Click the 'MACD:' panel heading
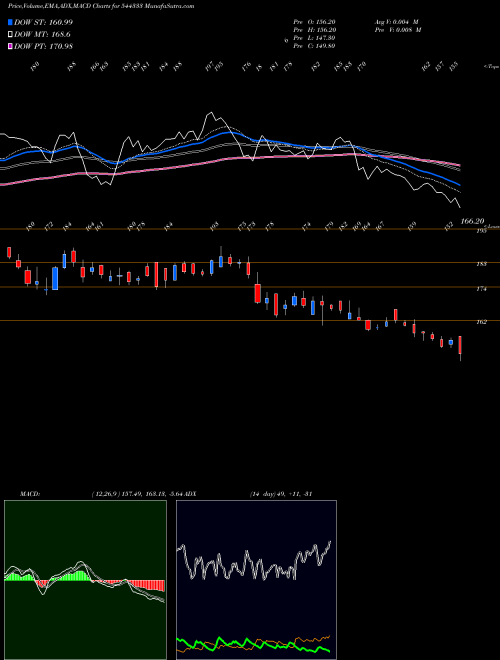500x660 pixels. point(30,493)
